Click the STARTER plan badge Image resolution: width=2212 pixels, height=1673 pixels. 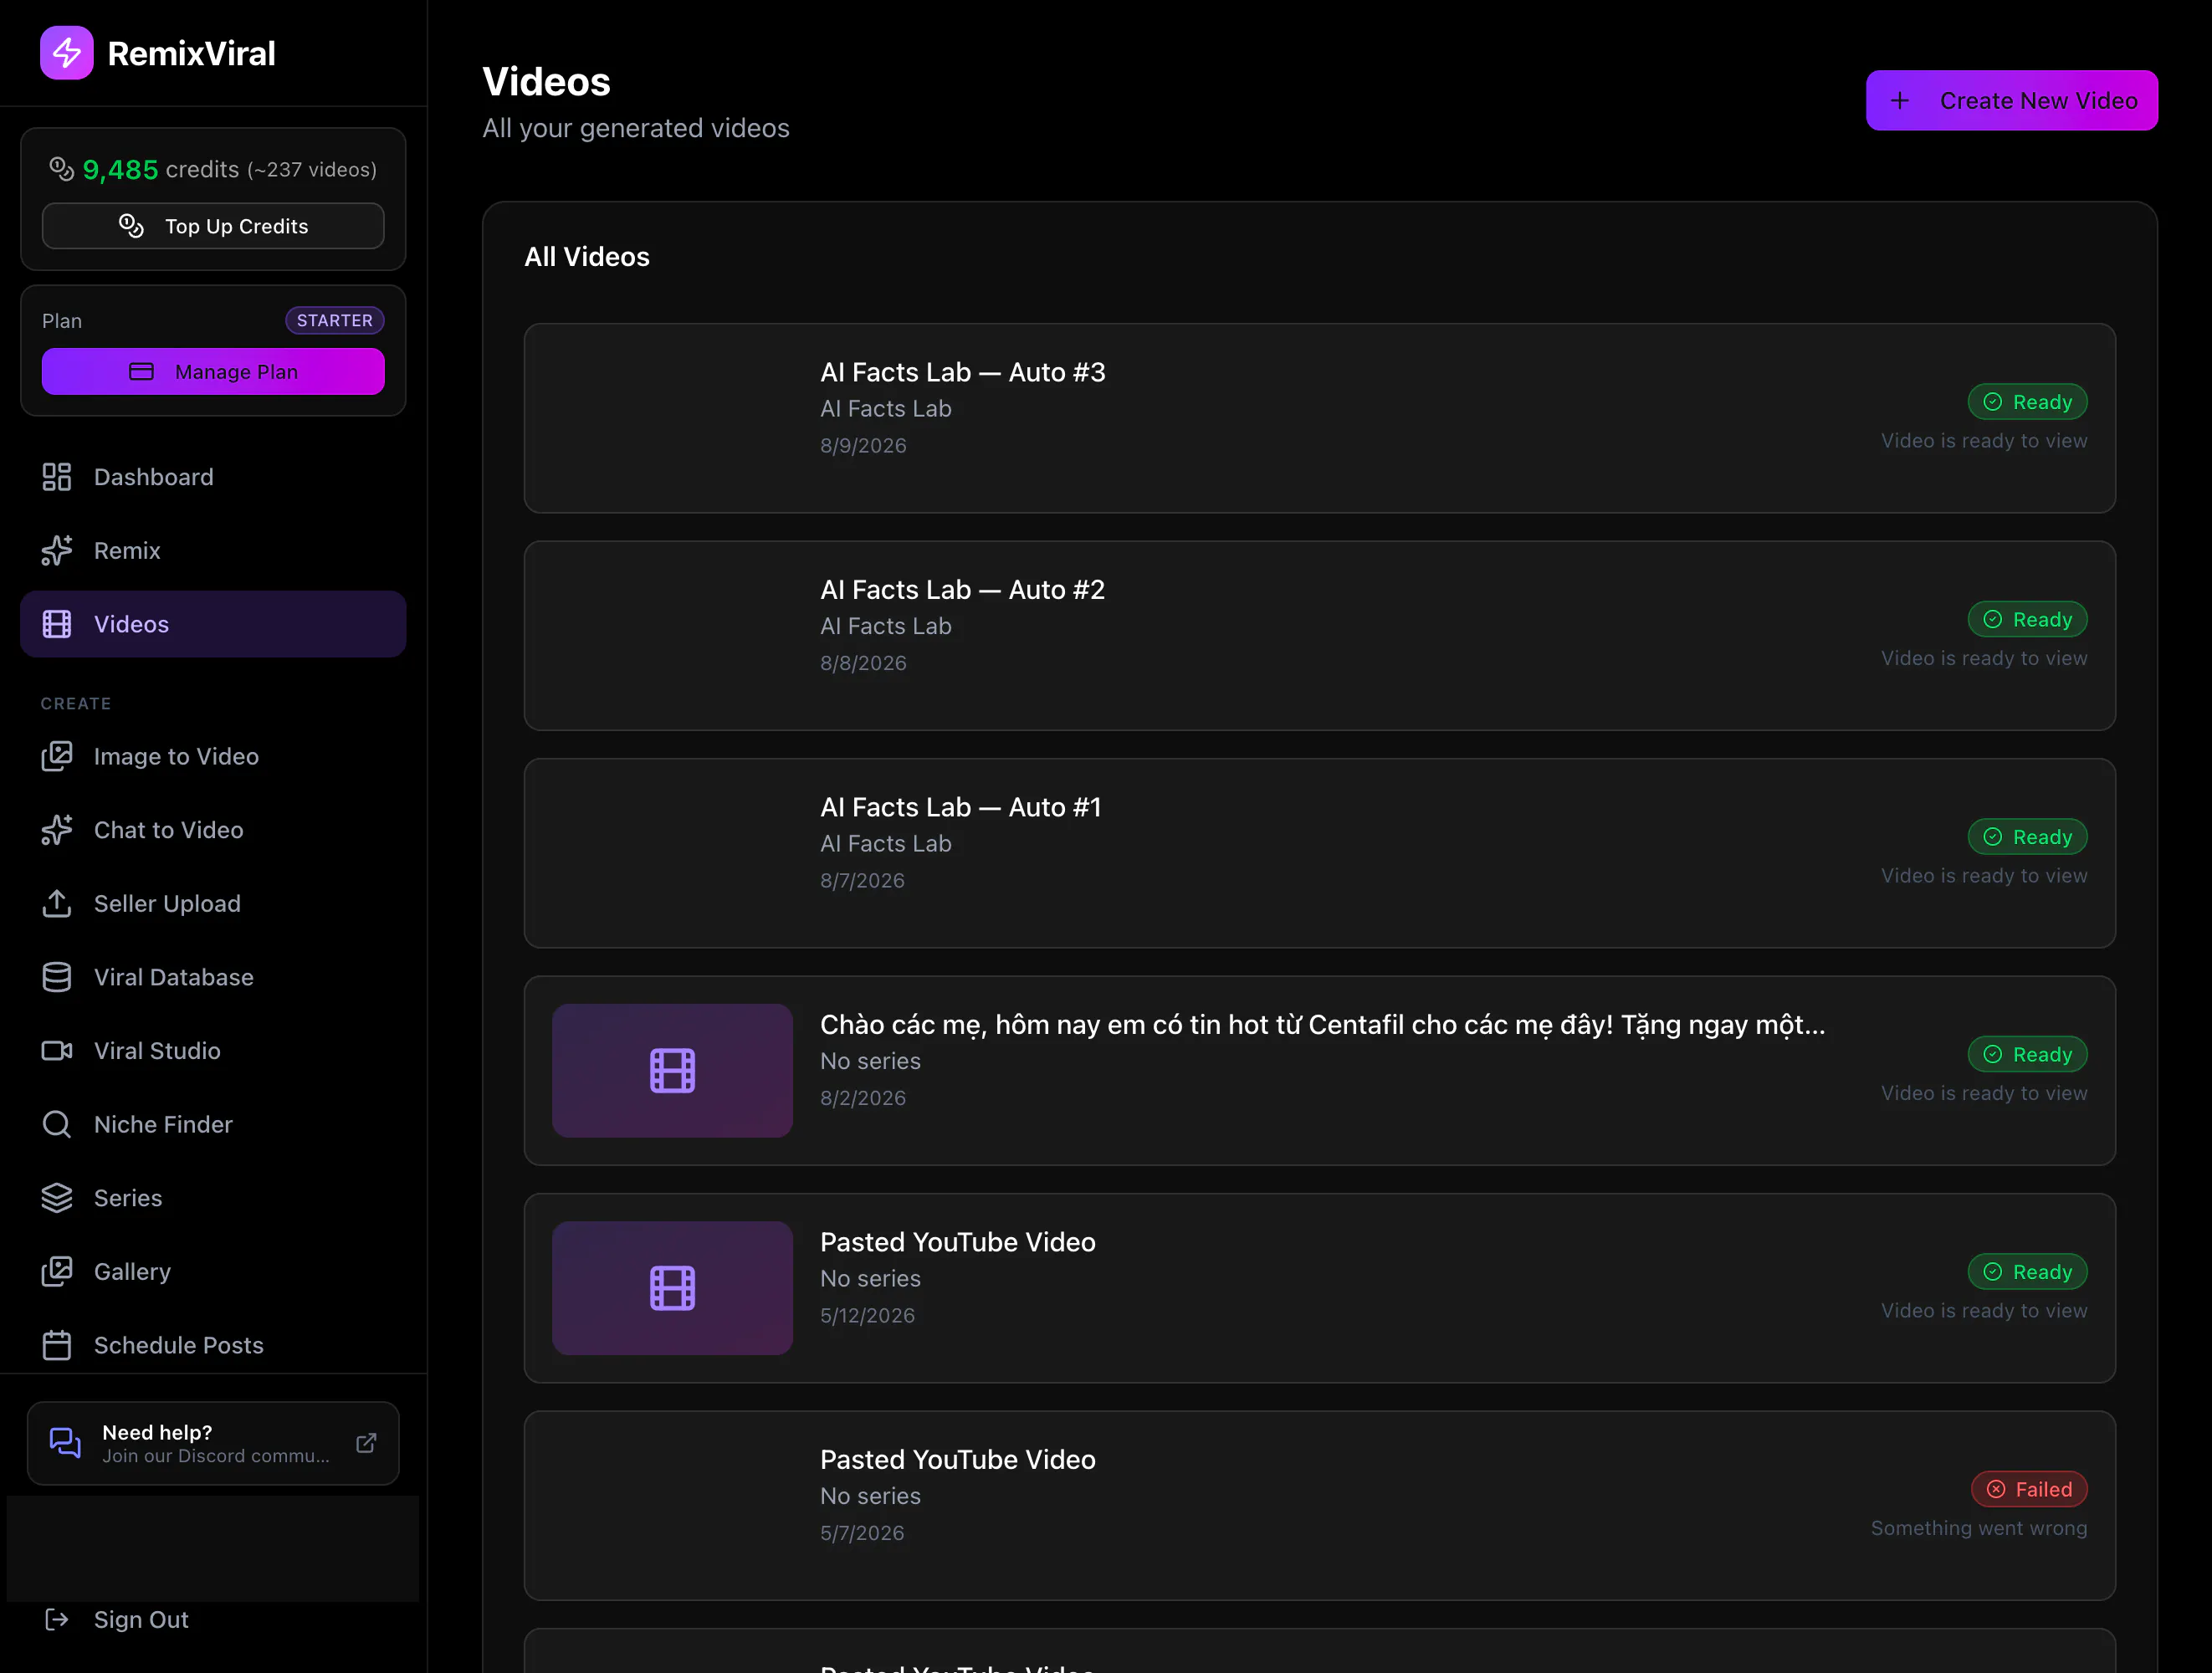click(335, 320)
